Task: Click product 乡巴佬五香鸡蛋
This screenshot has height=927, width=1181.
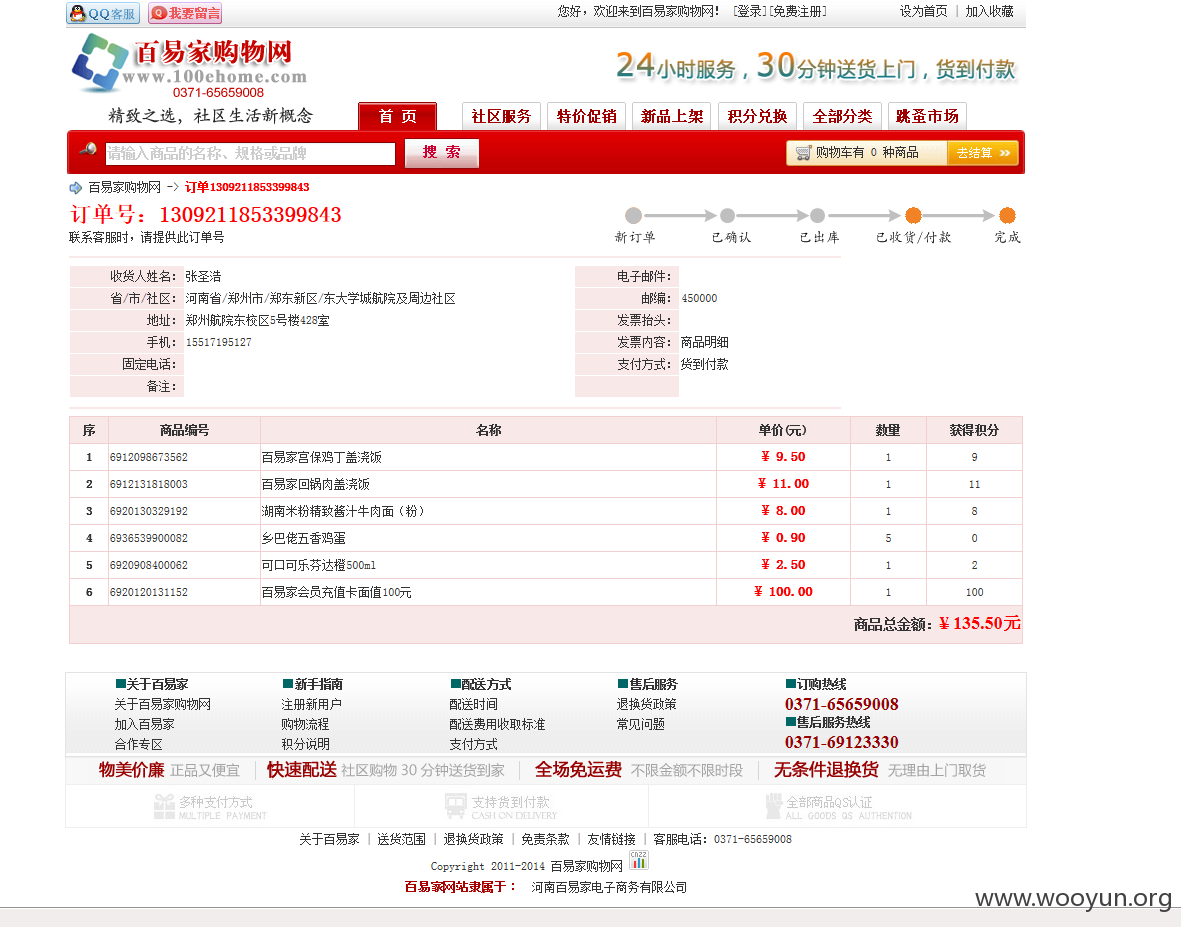Action: pyautogui.click(x=304, y=538)
